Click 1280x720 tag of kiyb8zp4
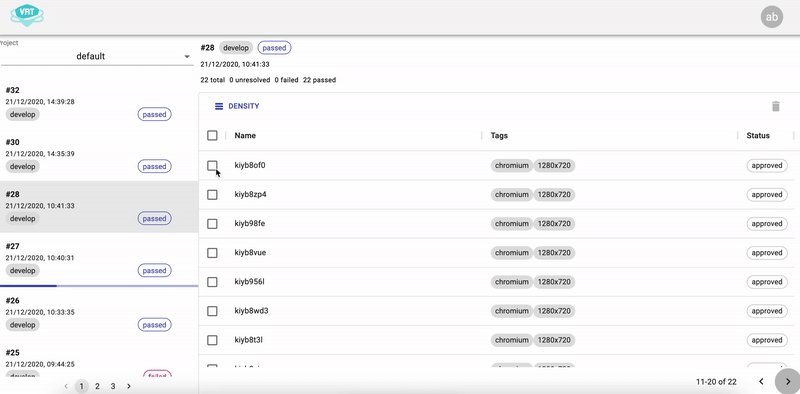 pos(555,194)
